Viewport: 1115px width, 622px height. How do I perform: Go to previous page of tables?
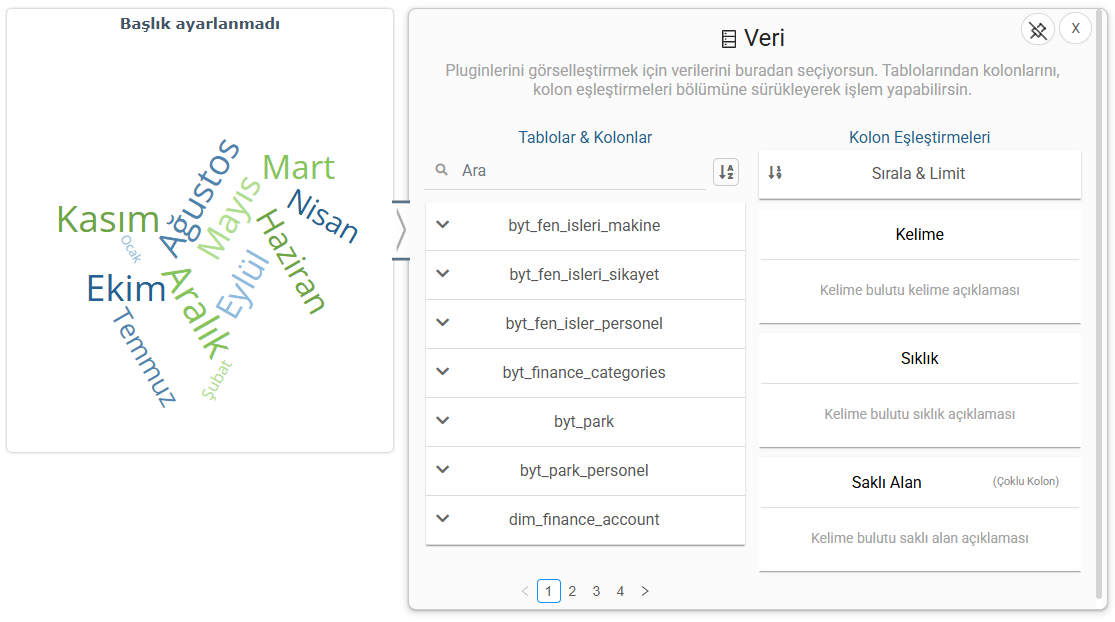(x=525, y=591)
